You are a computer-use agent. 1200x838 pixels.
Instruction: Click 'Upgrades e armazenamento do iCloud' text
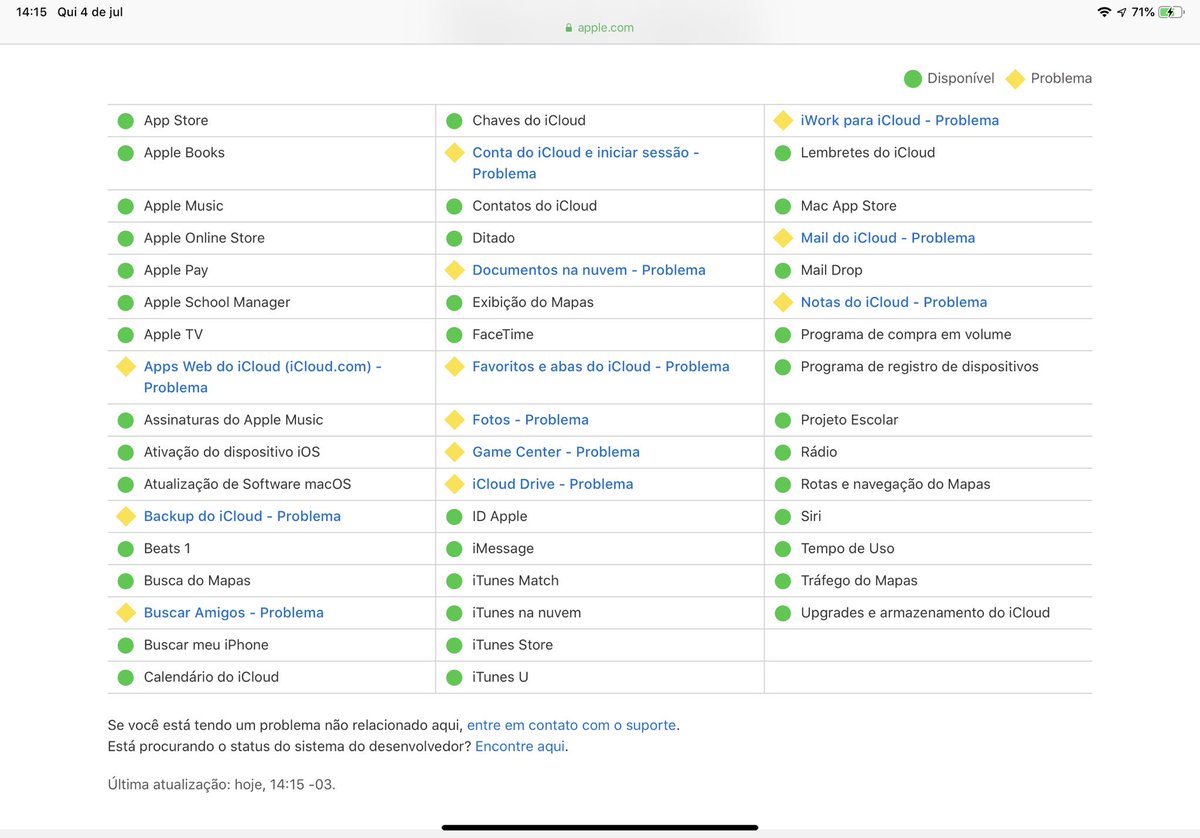pos(926,612)
